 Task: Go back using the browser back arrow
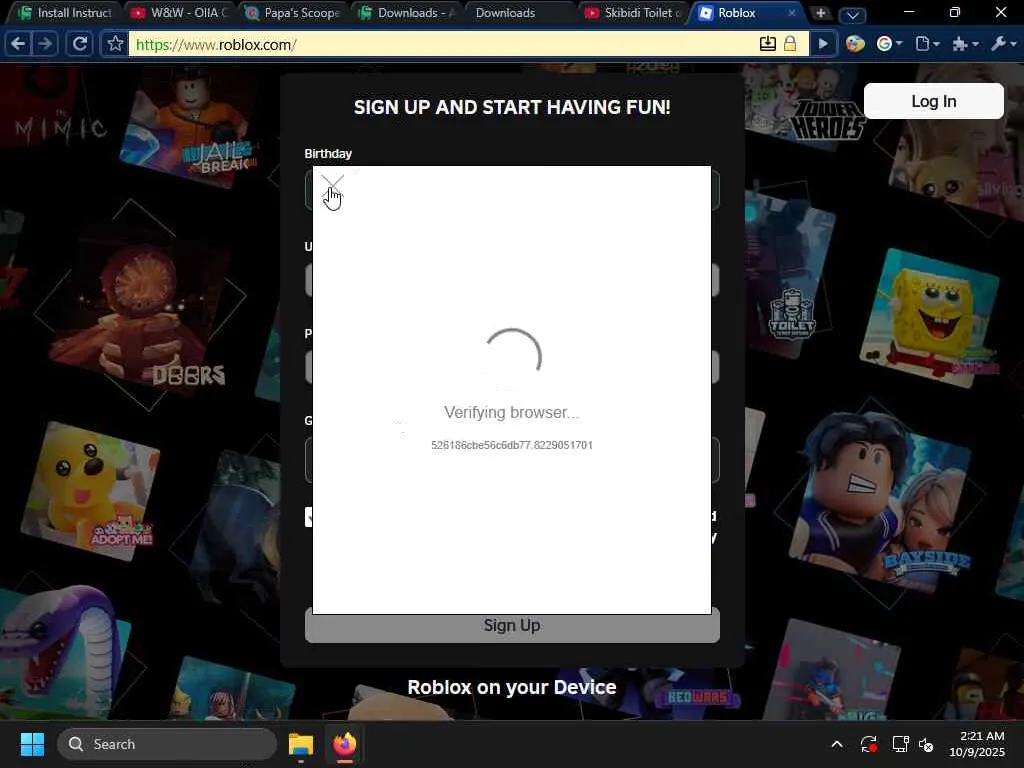click(18, 44)
